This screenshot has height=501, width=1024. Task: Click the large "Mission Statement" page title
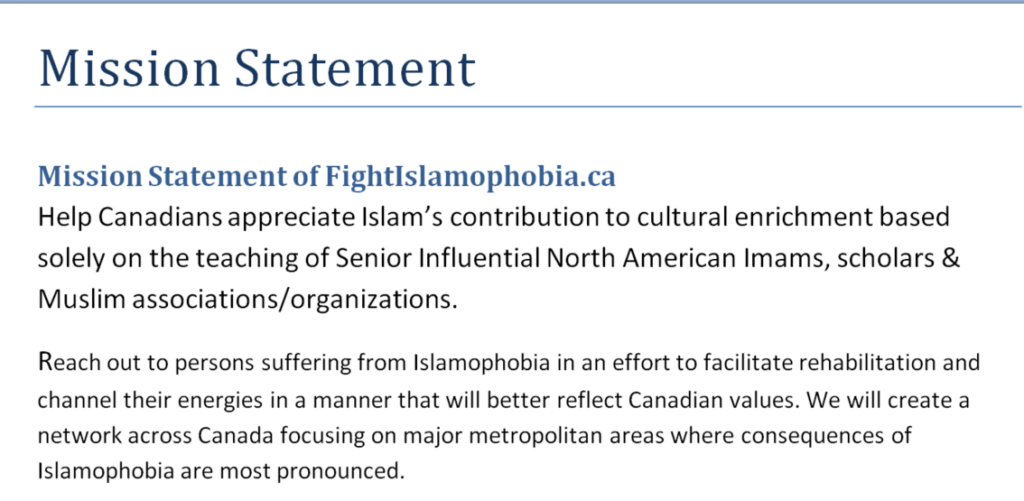click(x=257, y=68)
